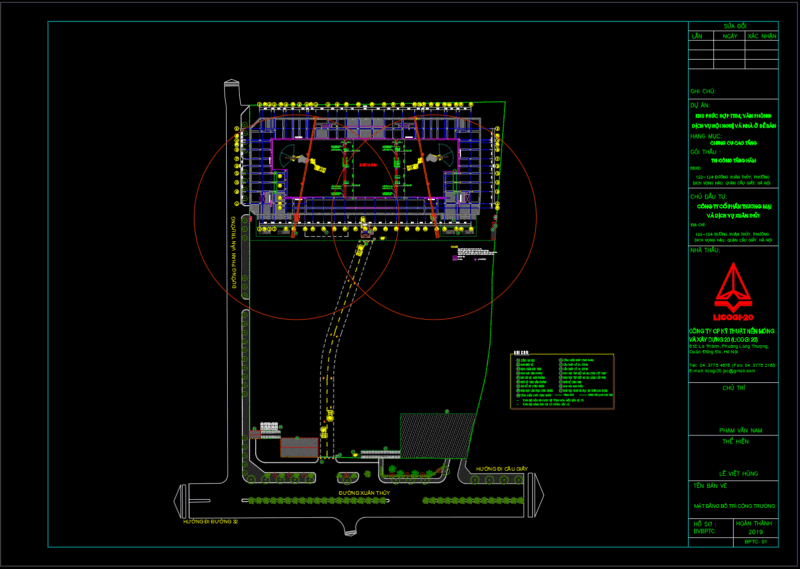Click the "HƯỚNG ĐI CẦU GIẤY" text
This screenshot has width=800, height=569.
(x=501, y=468)
